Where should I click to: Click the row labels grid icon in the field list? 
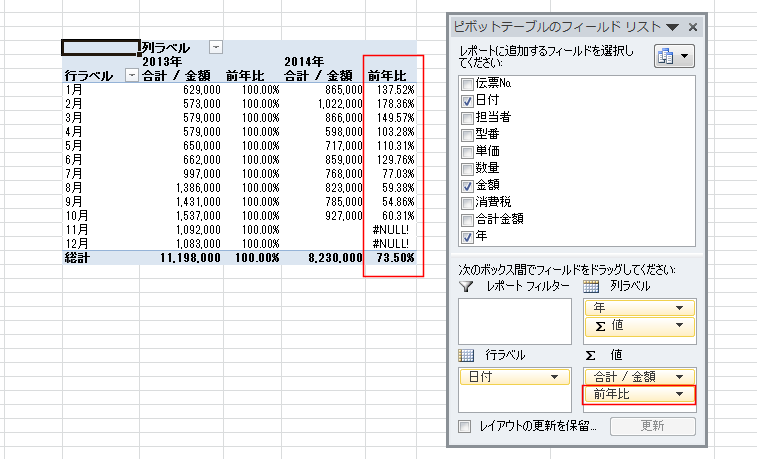(466, 356)
